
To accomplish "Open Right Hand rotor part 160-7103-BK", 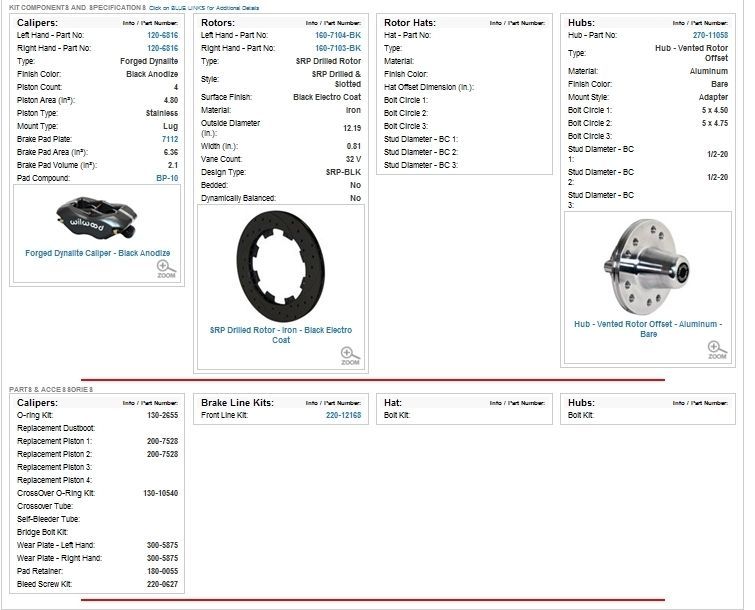I will click(338, 48).
